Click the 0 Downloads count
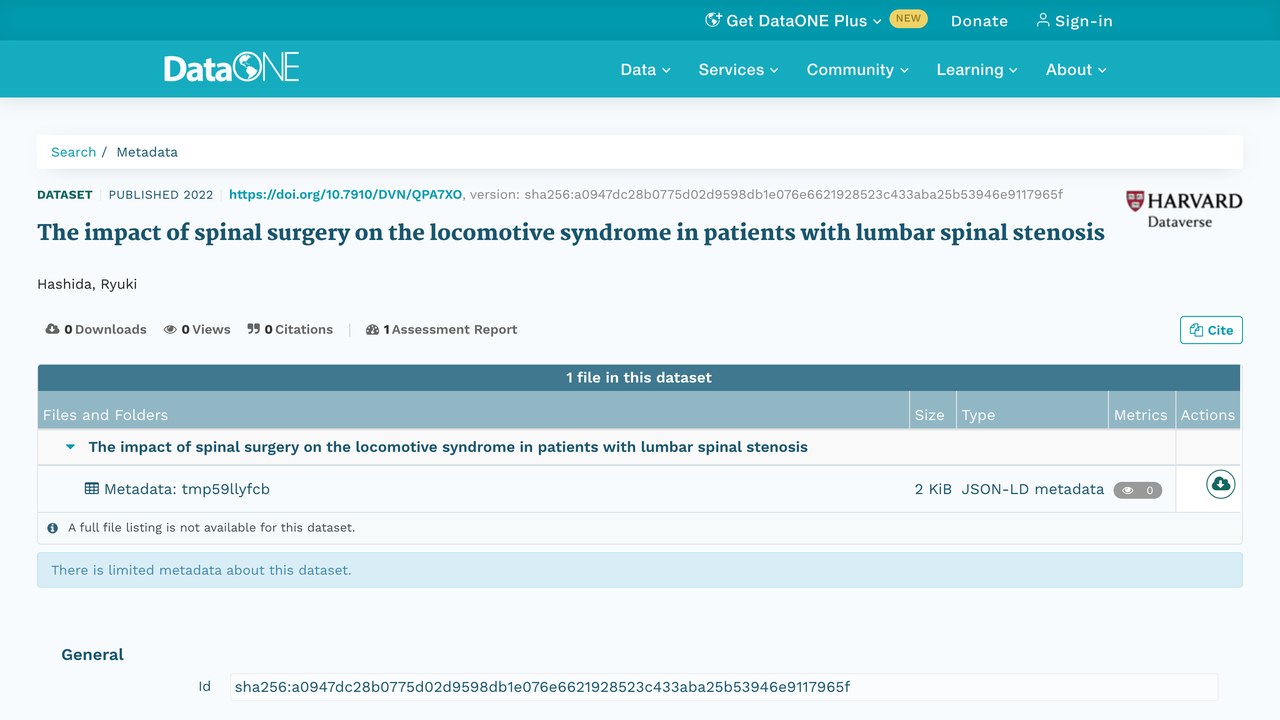This screenshot has height=720, width=1280. 96,329
